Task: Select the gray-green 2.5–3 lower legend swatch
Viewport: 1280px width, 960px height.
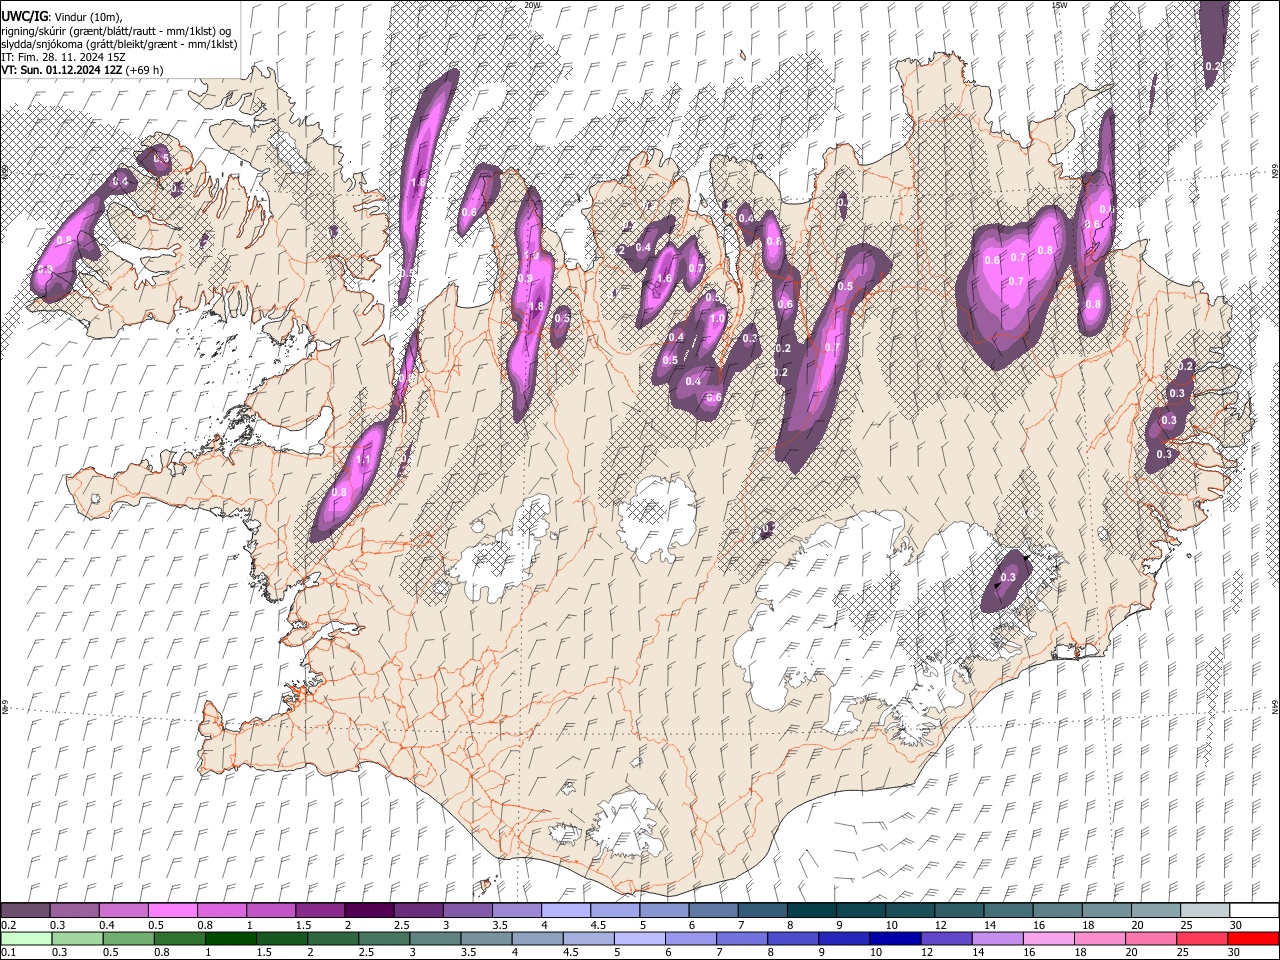Action: point(385,938)
